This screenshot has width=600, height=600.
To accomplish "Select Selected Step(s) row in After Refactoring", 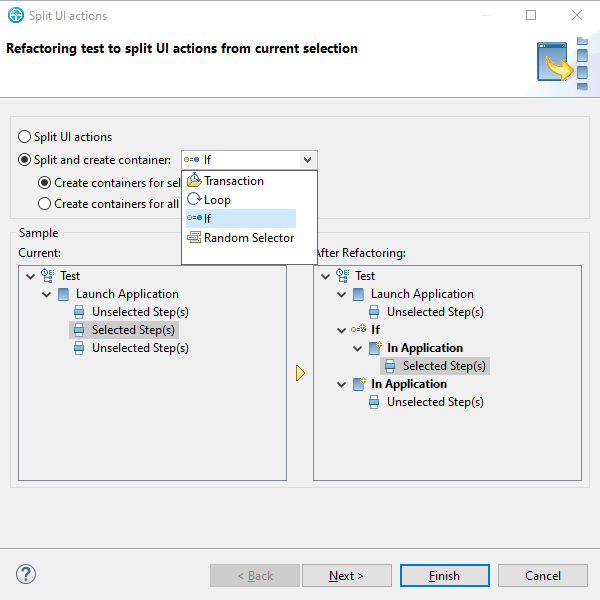I will pos(435,366).
